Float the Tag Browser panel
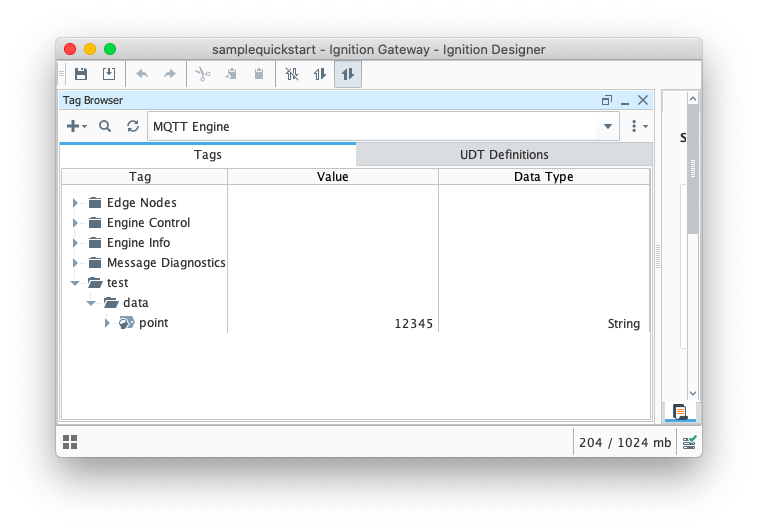Viewport: 758px width, 531px height. 607,100
